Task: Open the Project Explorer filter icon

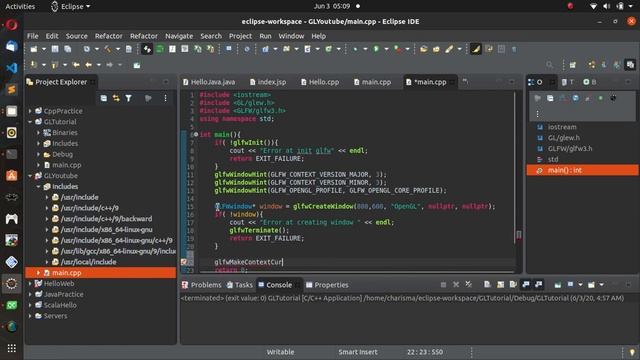Action: tap(129, 98)
